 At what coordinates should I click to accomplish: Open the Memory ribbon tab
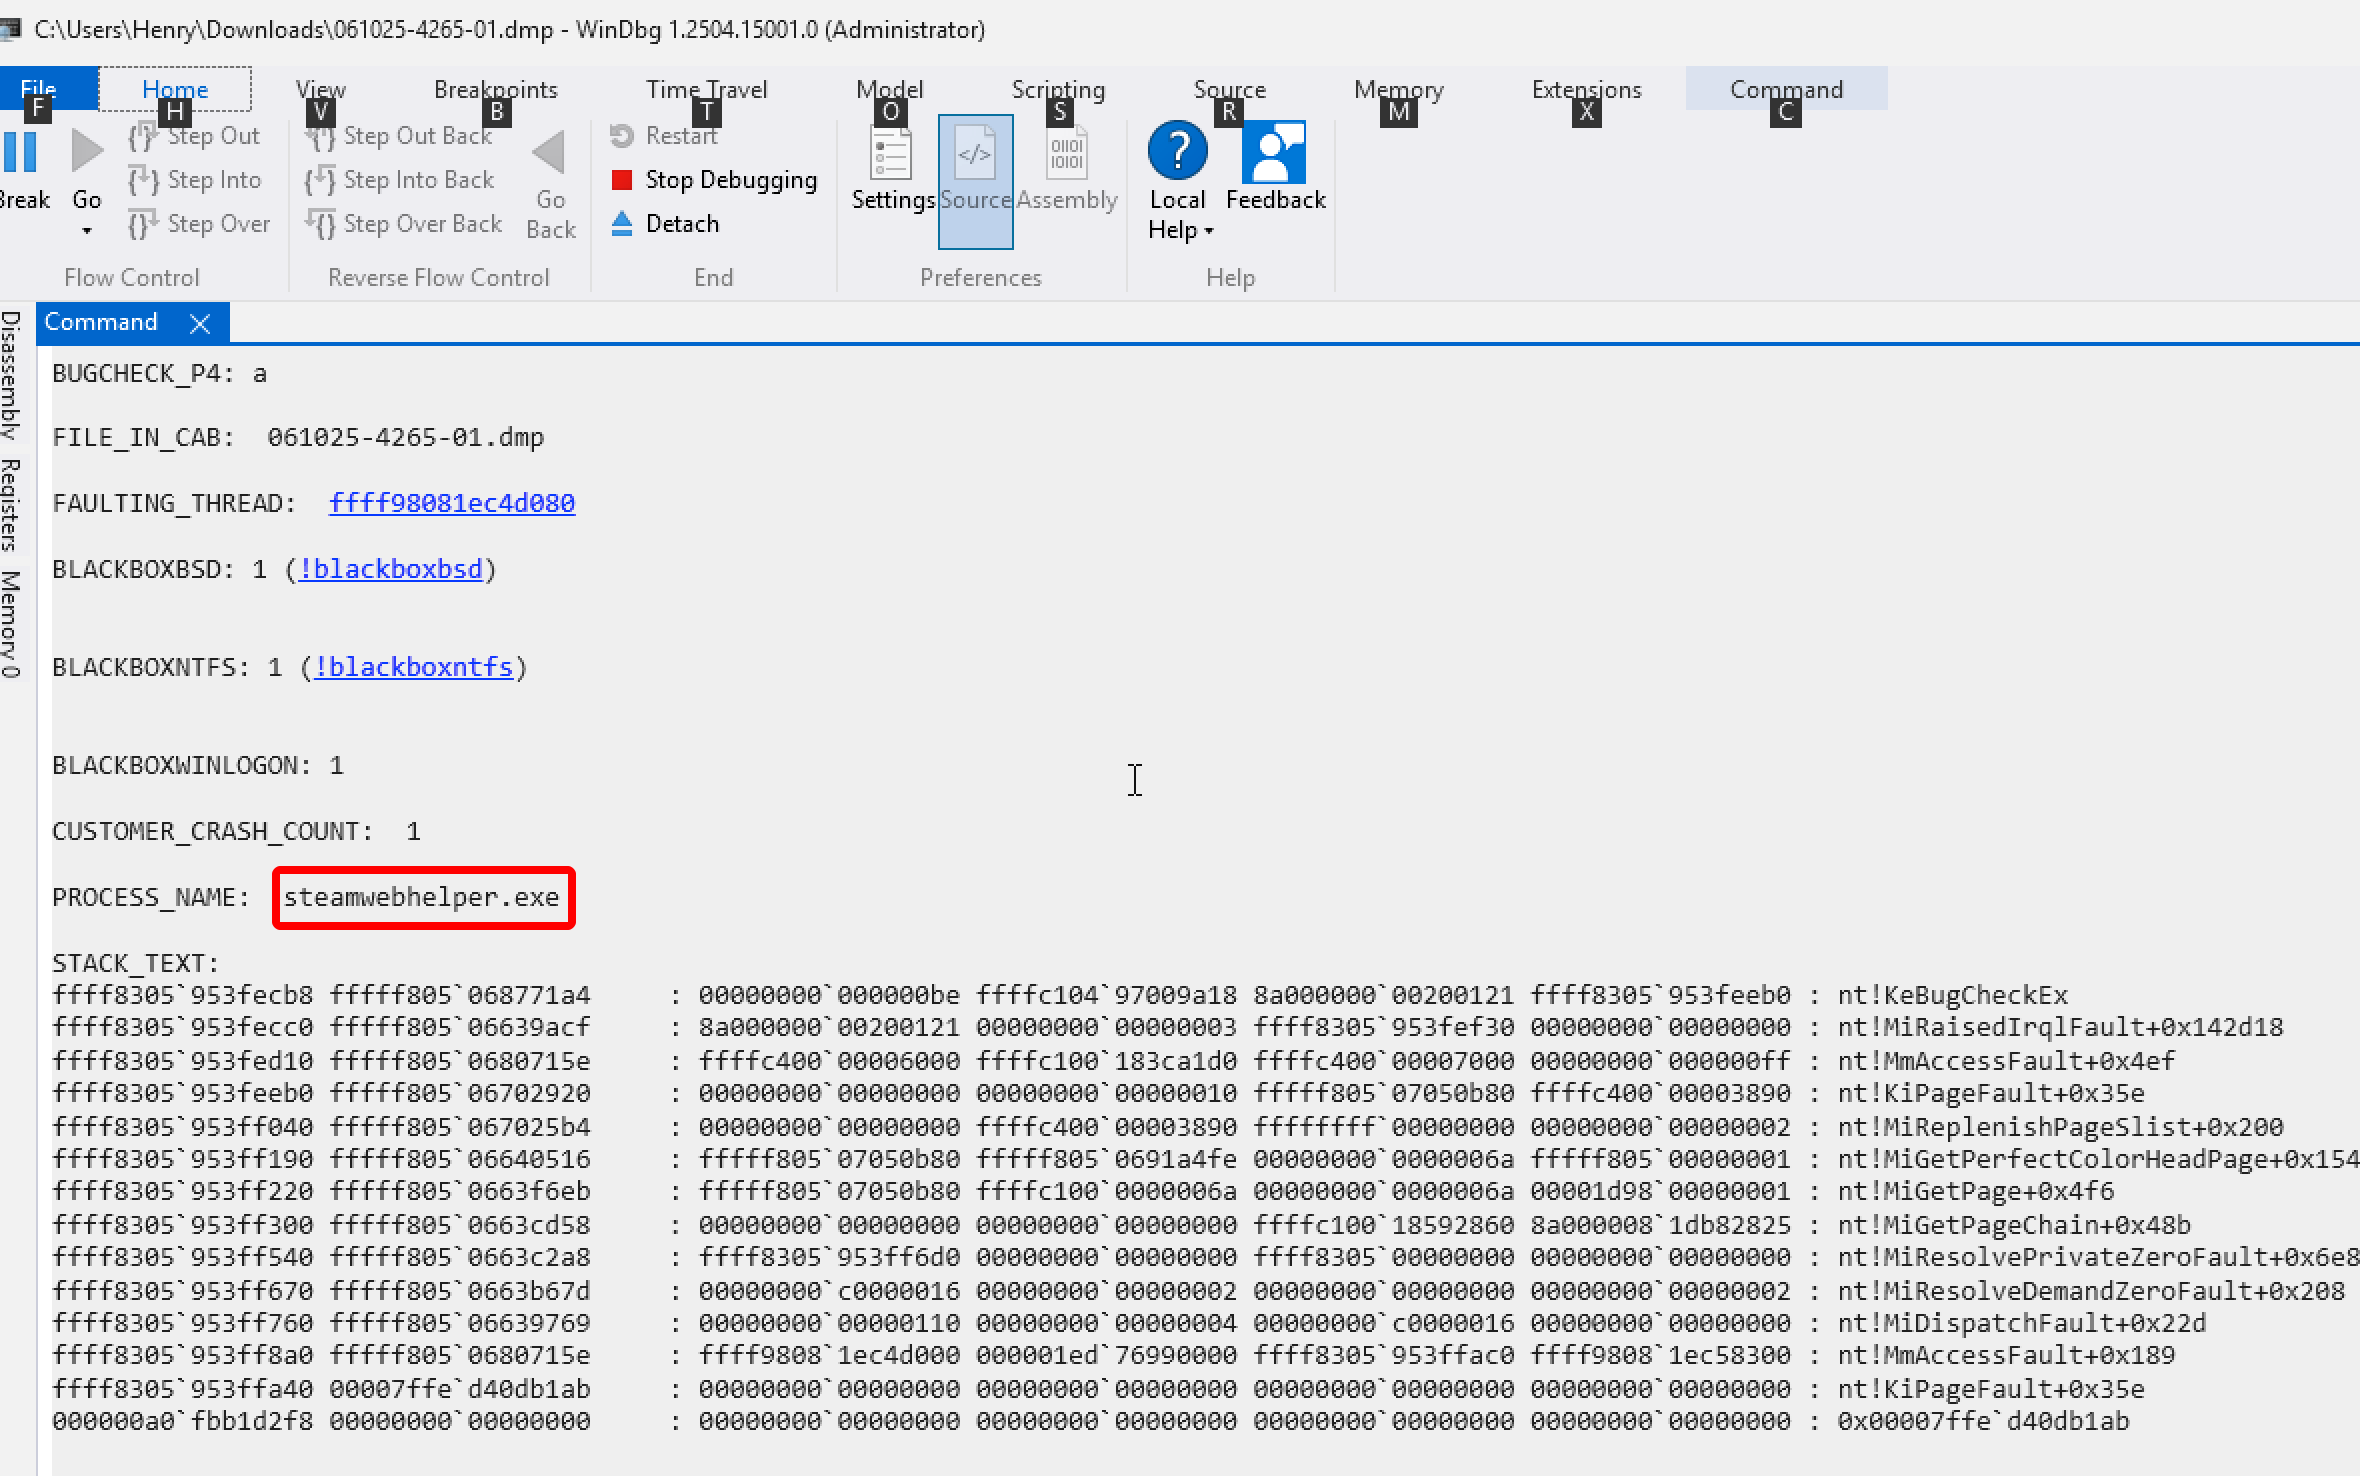1399,89
